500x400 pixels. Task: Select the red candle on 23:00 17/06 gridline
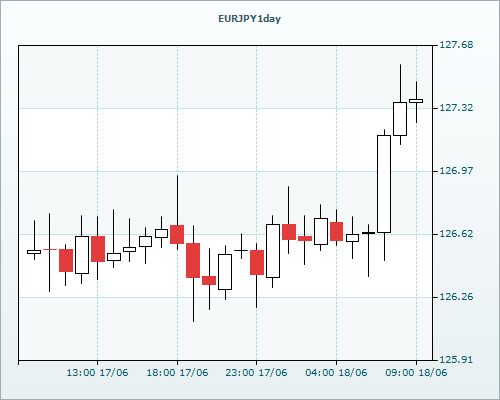tap(257, 262)
